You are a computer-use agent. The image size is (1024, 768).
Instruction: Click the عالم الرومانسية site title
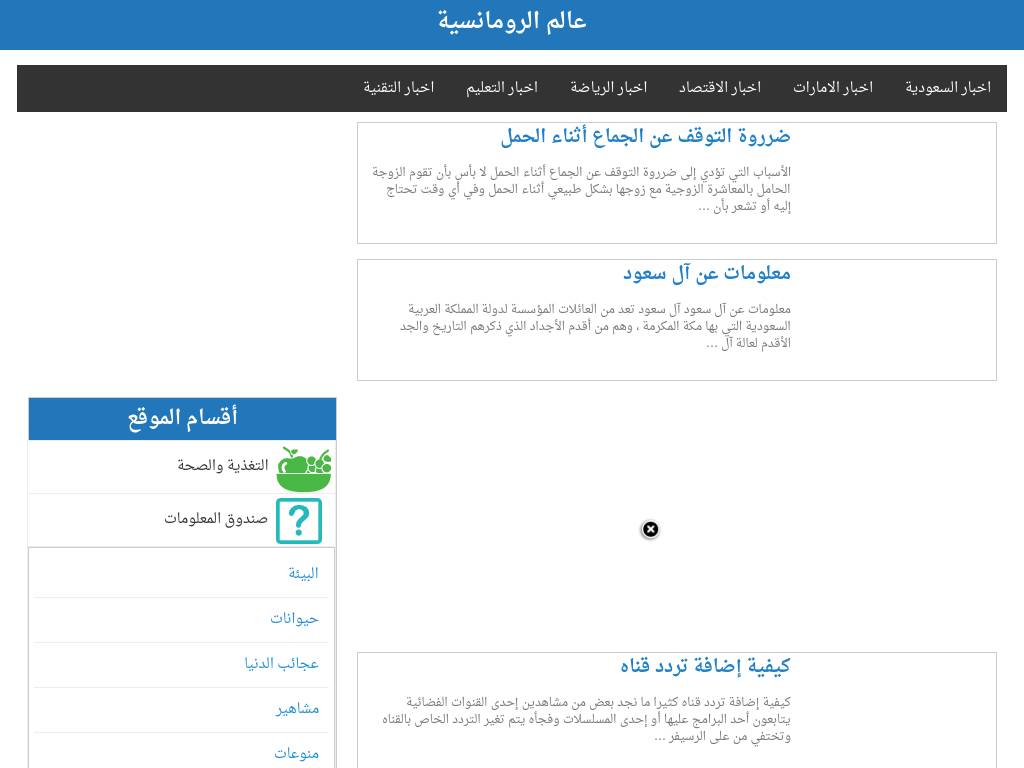click(x=512, y=21)
